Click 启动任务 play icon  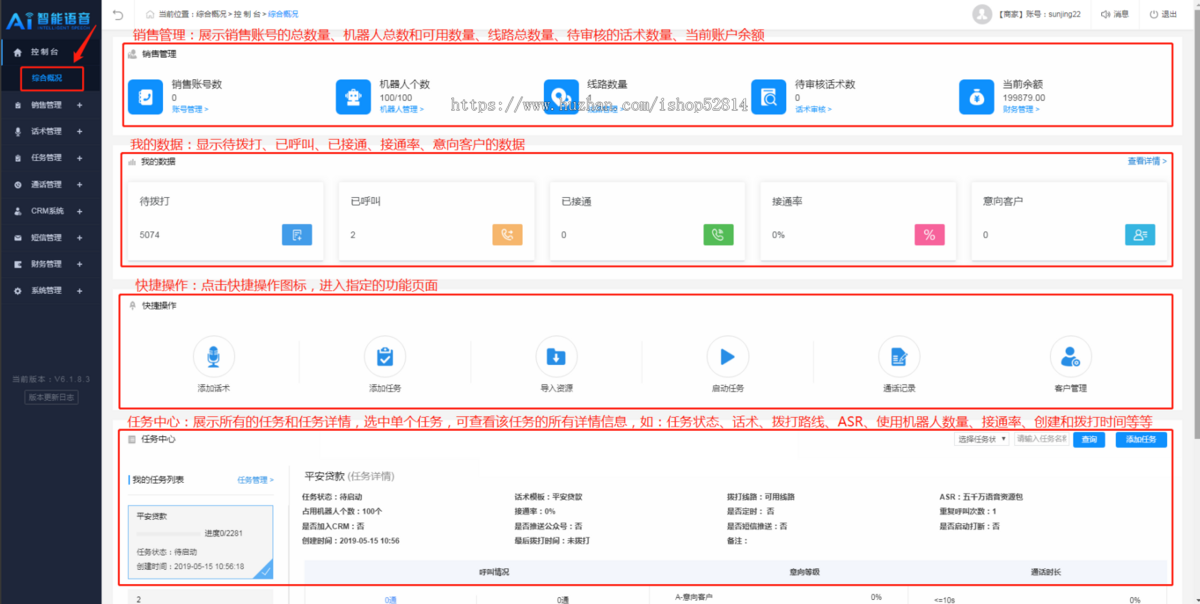728,356
